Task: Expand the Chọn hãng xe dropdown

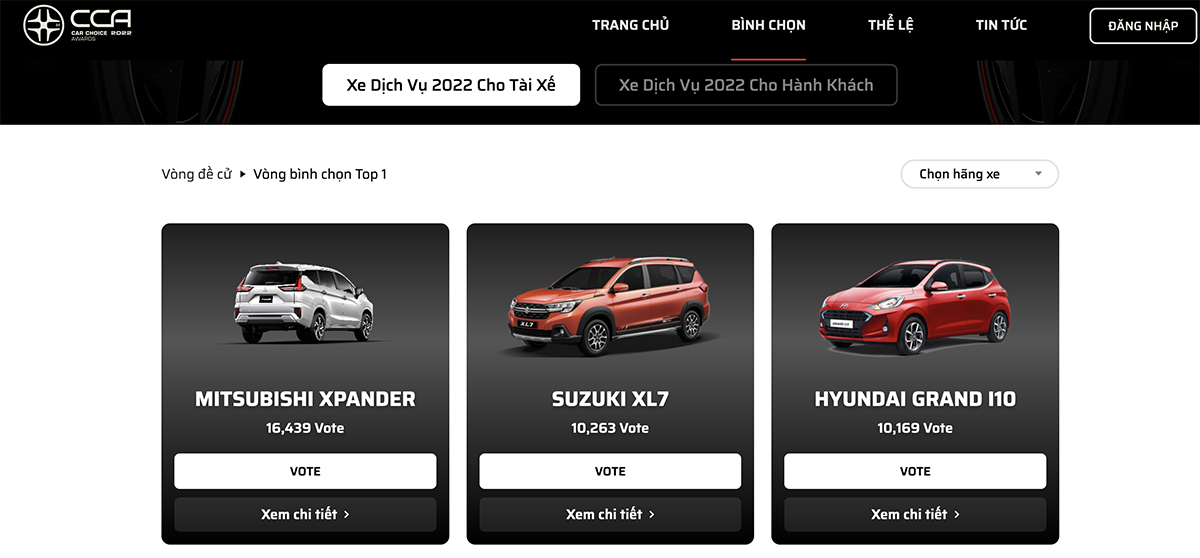Action: pyautogui.click(x=979, y=174)
